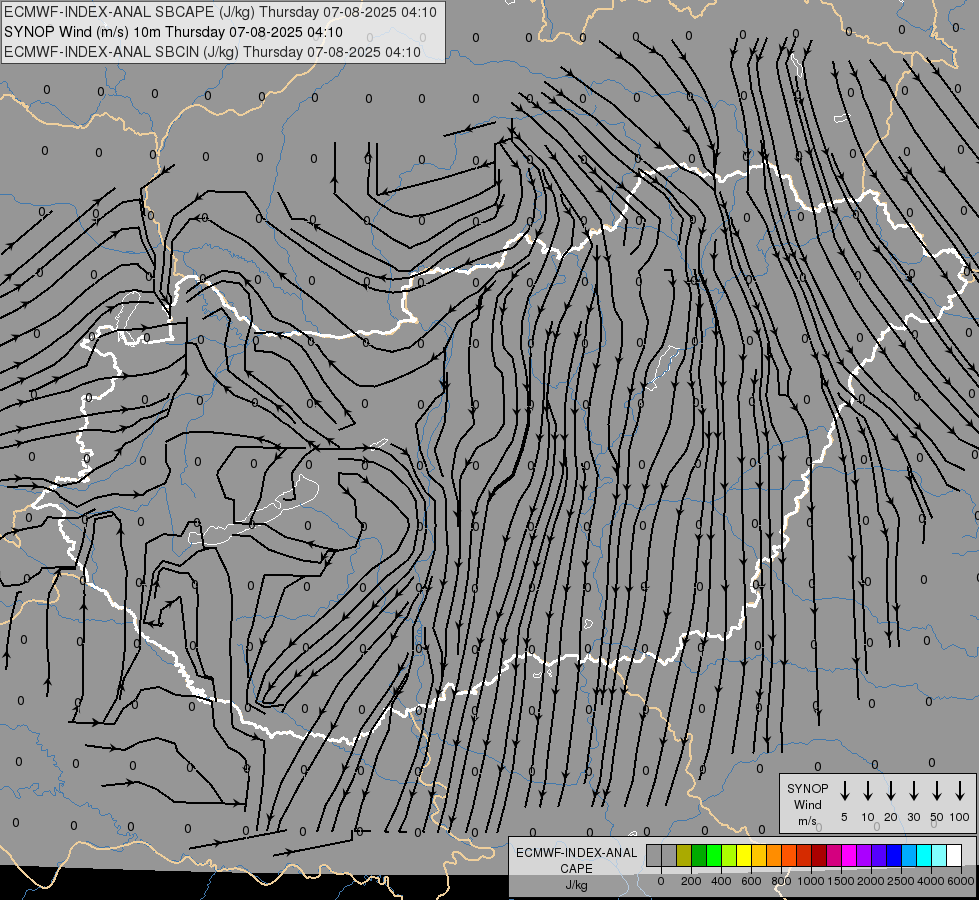Click the 5 m/s value in wind legend
Image resolution: width=979 pixels, height=900 pixels.
pos(844,817)
